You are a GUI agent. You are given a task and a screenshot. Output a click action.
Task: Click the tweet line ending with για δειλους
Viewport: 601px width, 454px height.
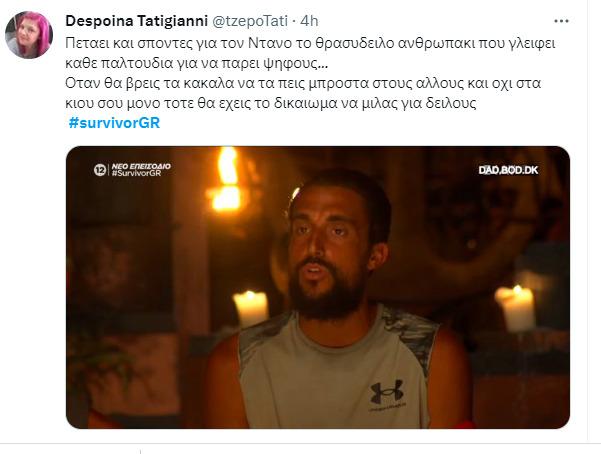[x=271, y=103]
